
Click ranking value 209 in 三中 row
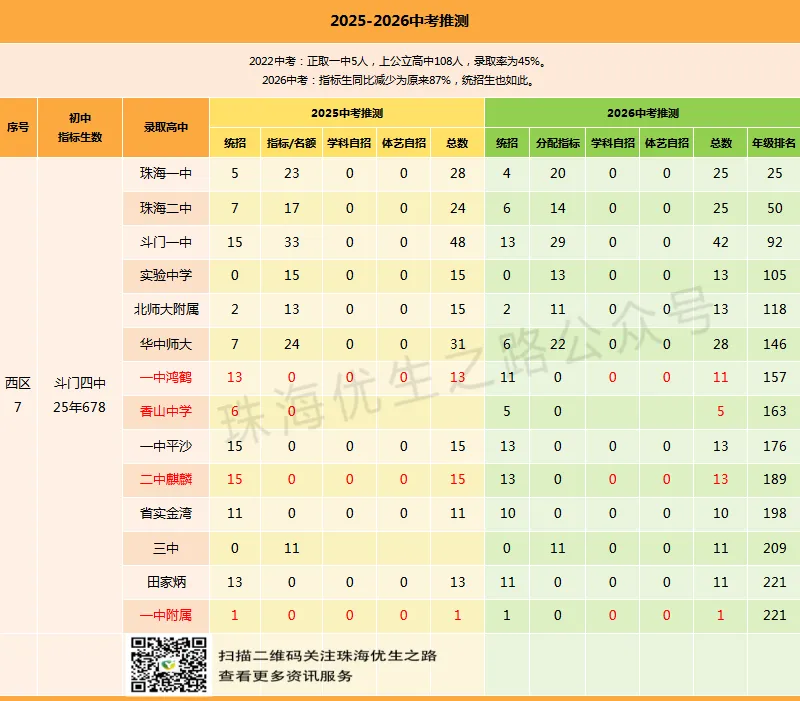774,548
